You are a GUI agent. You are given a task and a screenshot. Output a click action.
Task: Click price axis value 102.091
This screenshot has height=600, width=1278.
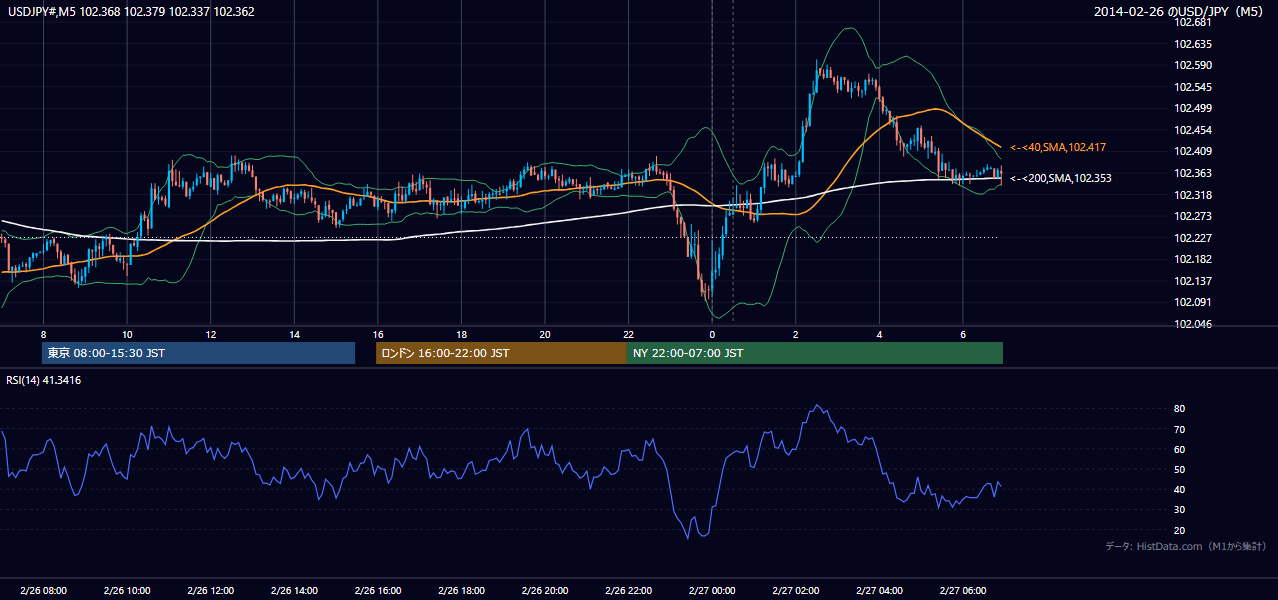point(1192,302)
